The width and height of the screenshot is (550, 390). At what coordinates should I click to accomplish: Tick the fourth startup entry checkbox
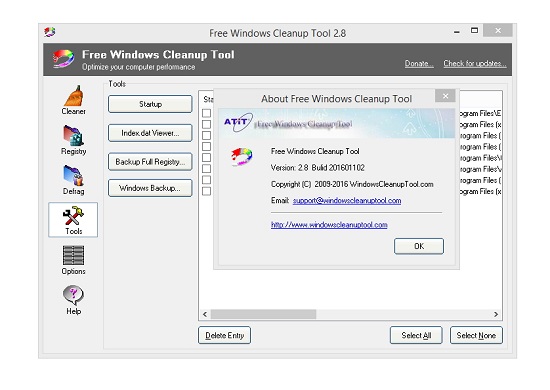point(207,146)
